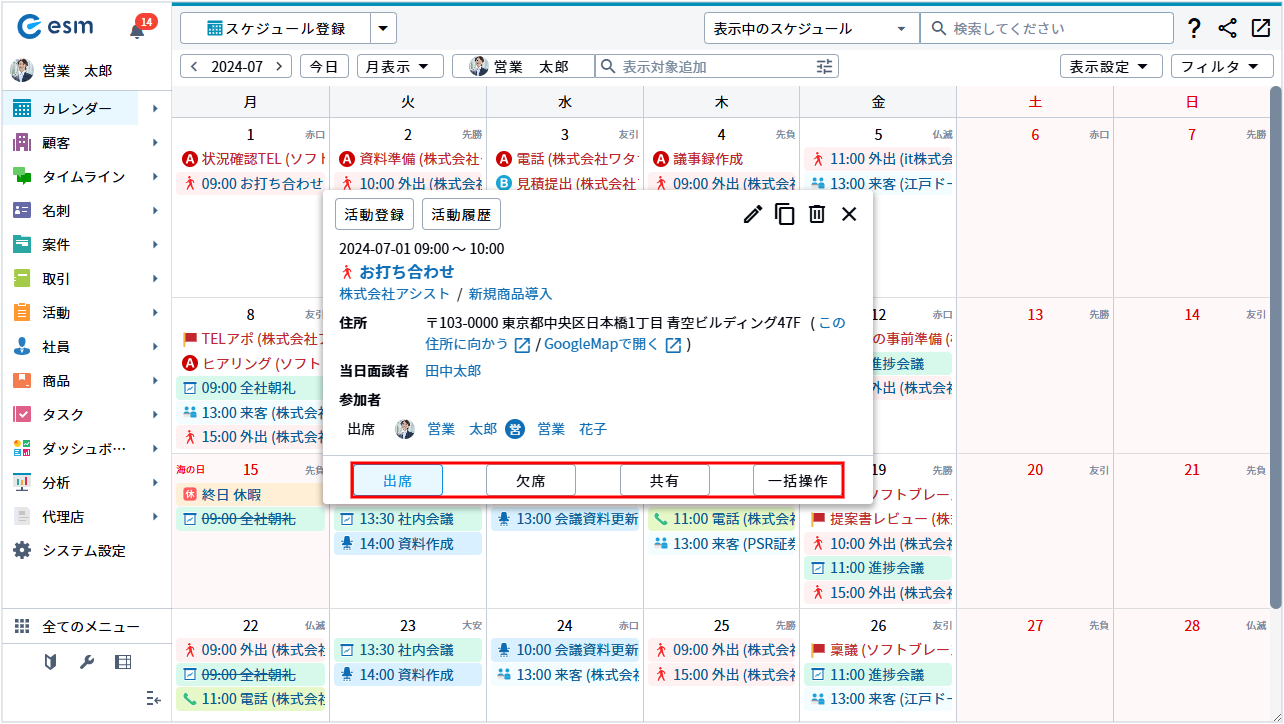Open the 月表示 view dropdown

pyautogui.click(x=400, y=67)
